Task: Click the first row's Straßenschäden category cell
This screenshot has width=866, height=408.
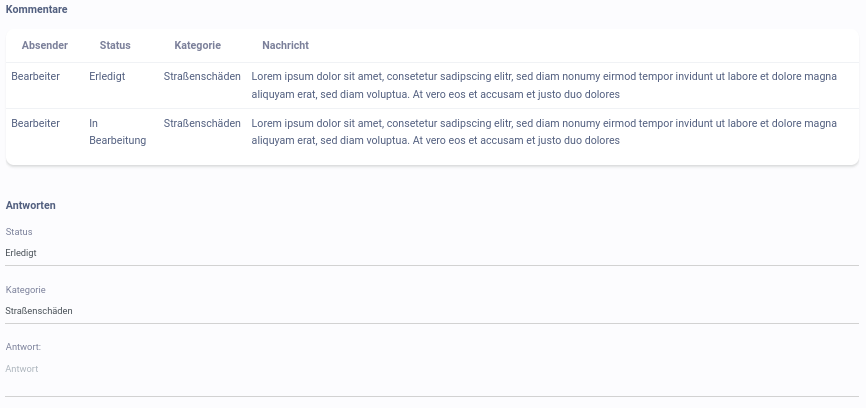Action: 202,76
